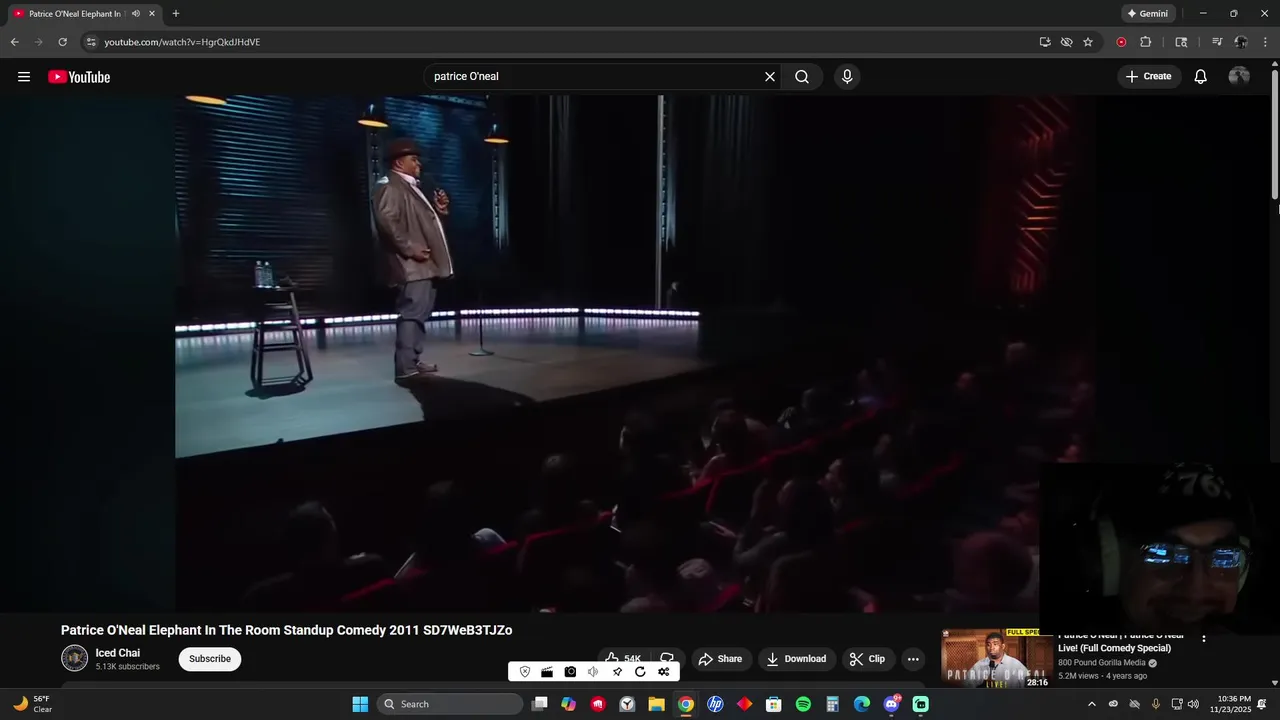The width and height of the screenshot is (1280, 720).
Task: Click the clapperboard icon in floating toolbar
Action: pyautogui.click(x=547, y=672)
